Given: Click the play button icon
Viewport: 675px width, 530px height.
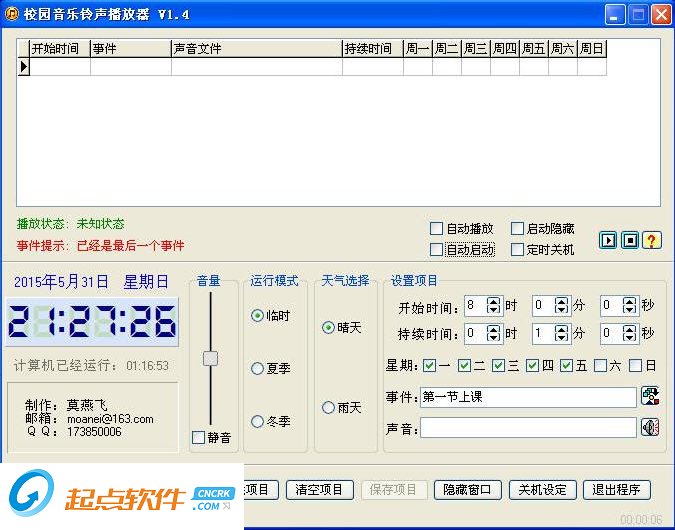Looking at the screenshot, I should coord(608,240).
